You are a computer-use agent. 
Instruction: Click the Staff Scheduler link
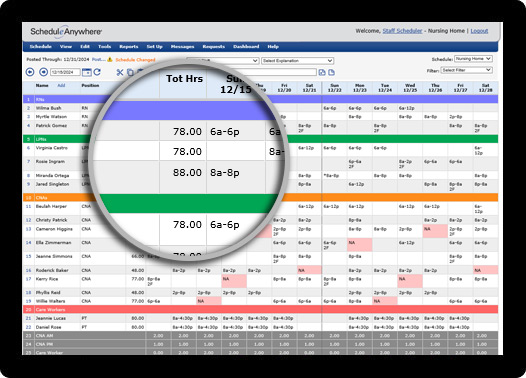click(x=402, y=31)
